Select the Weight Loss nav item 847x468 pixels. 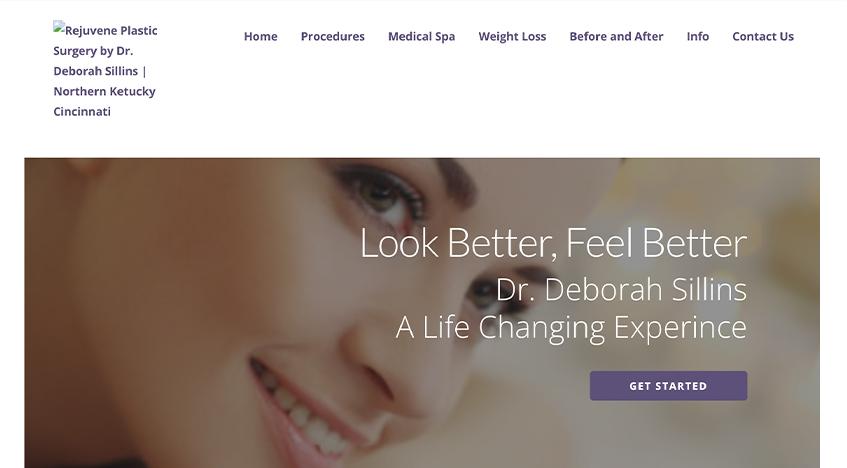click(512, 36)
